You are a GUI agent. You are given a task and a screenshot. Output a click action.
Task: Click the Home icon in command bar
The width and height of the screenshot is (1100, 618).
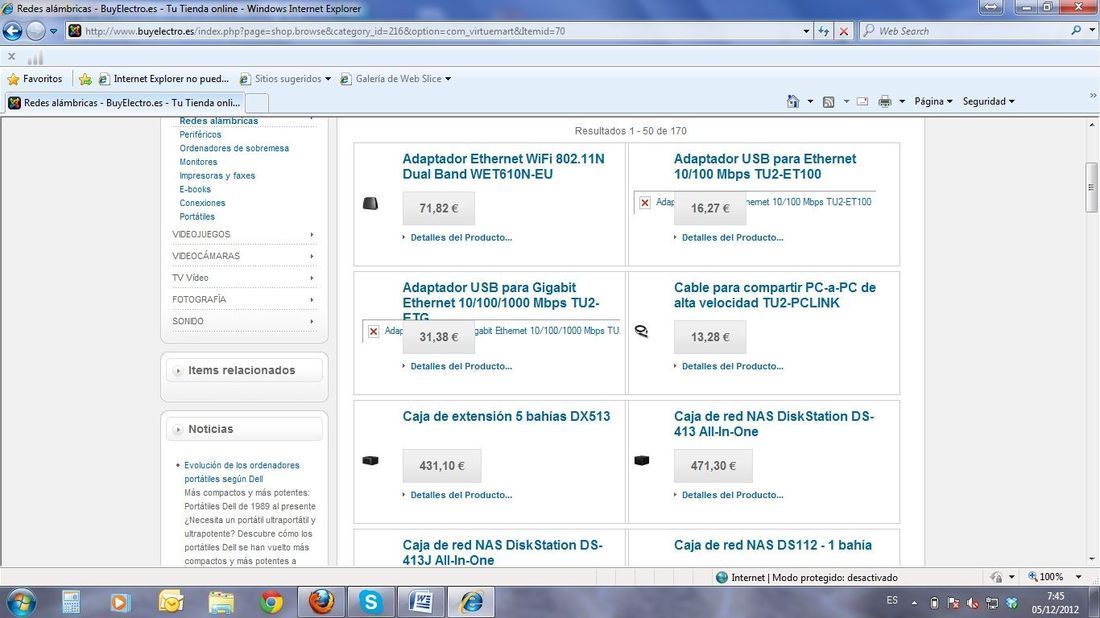(x=793, y=101)
